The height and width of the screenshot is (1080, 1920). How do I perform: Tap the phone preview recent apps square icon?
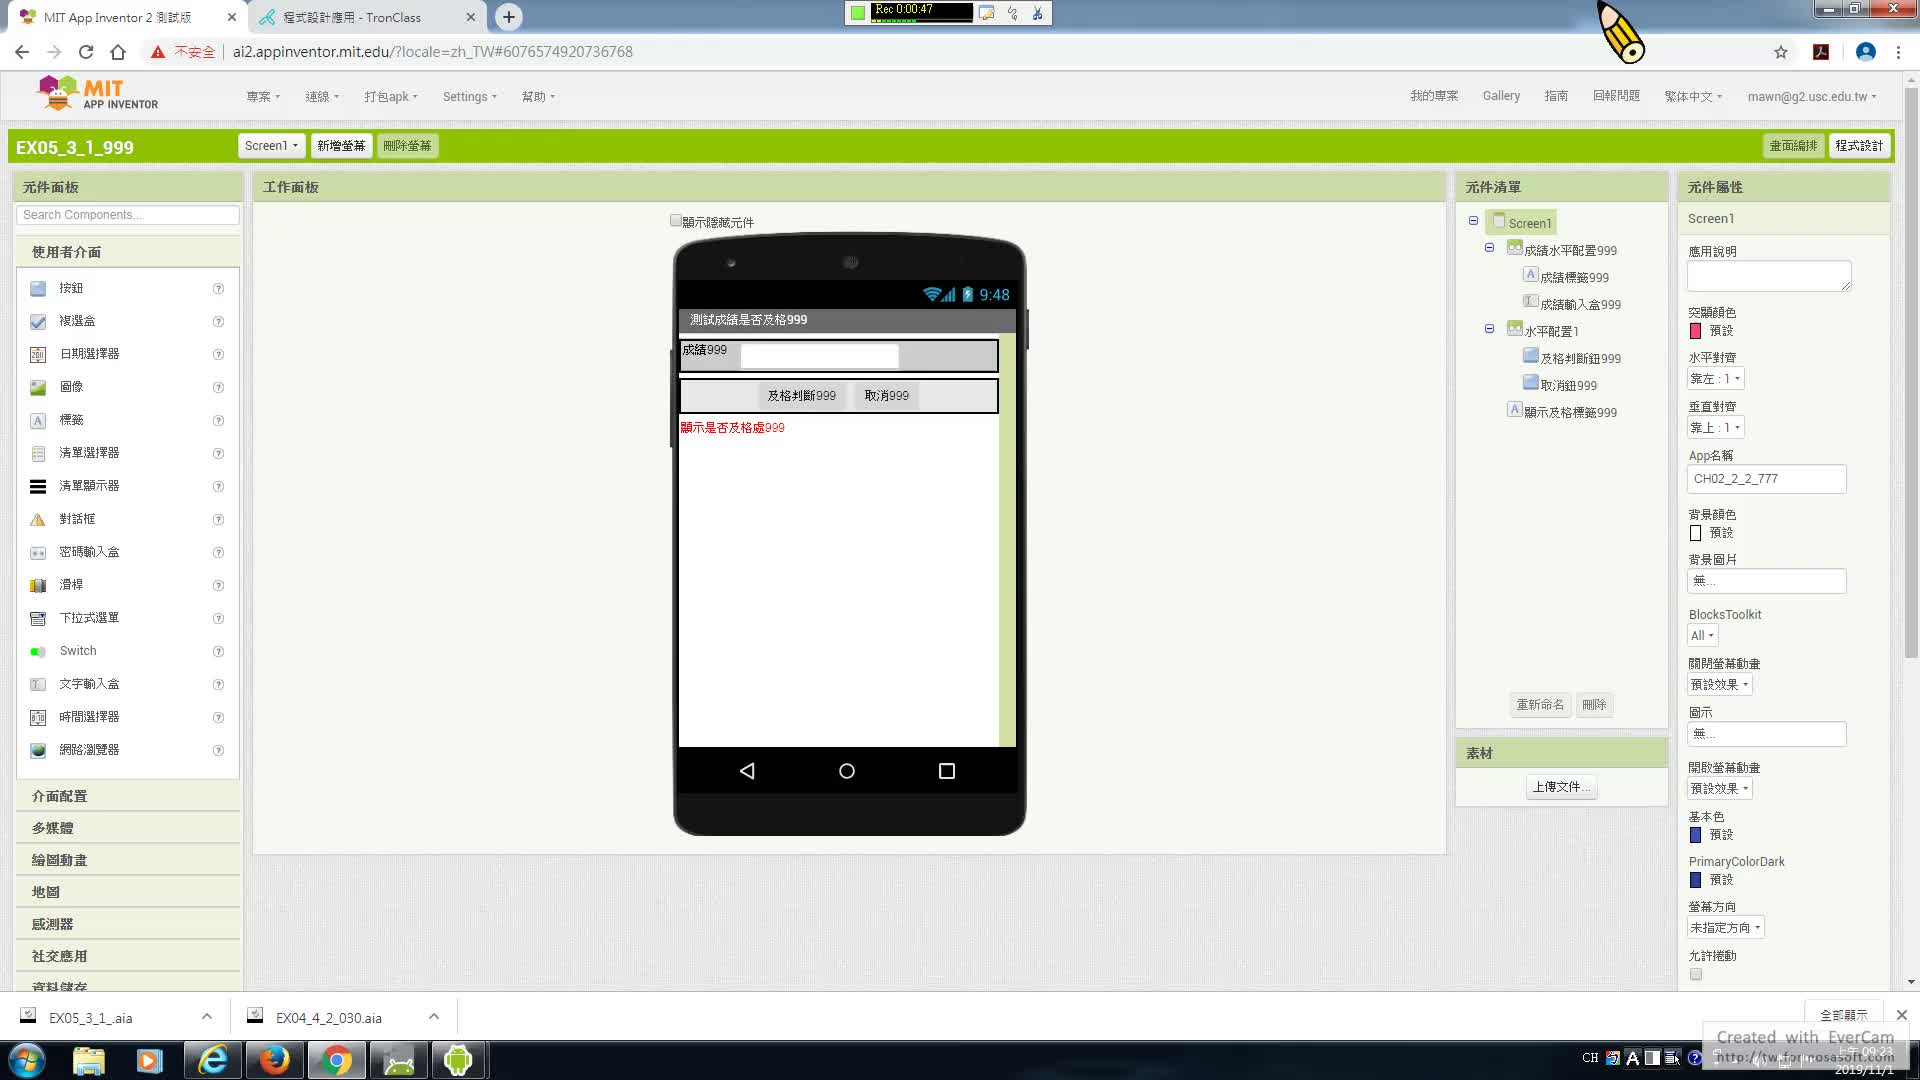947,771
